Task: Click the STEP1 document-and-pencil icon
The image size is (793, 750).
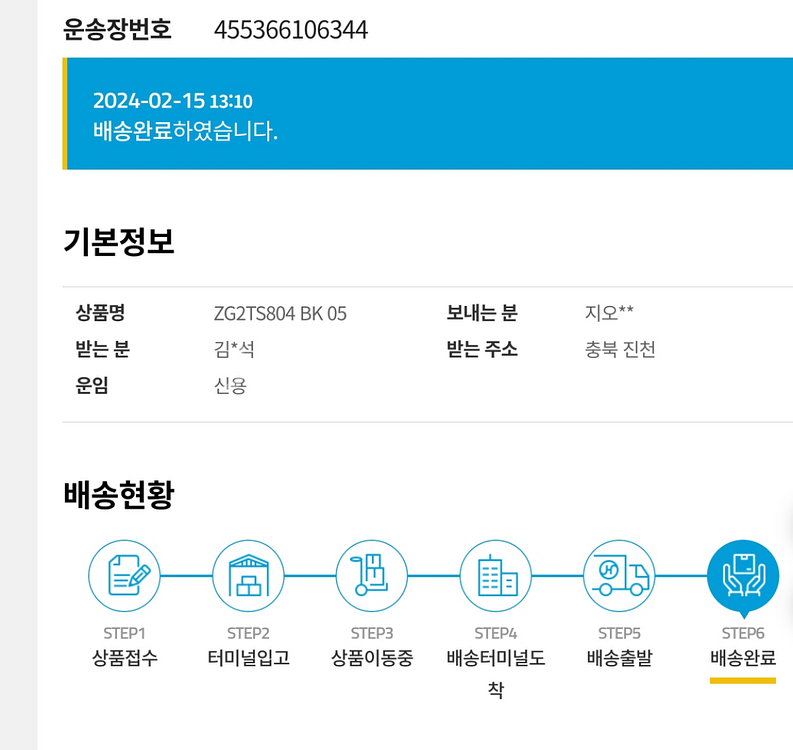Action: [124, 576]
